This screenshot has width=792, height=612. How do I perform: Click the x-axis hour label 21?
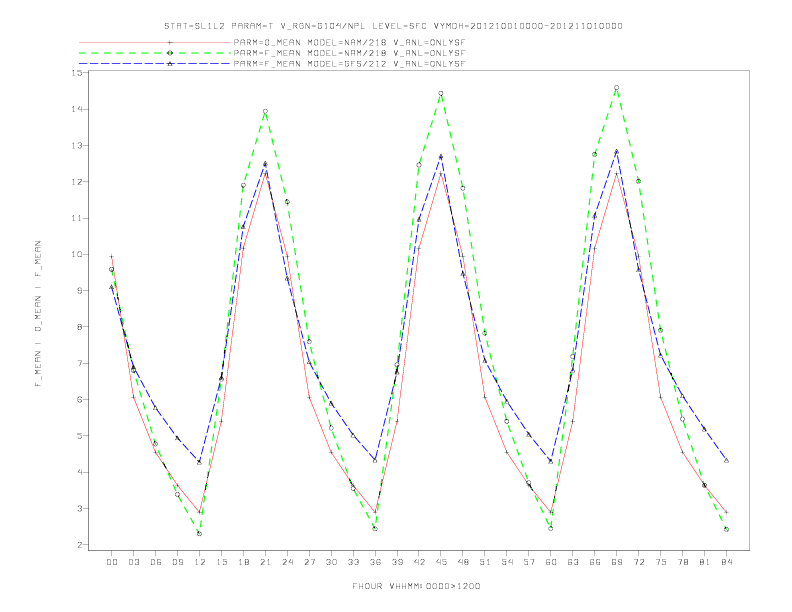click(x=265, y=562)
